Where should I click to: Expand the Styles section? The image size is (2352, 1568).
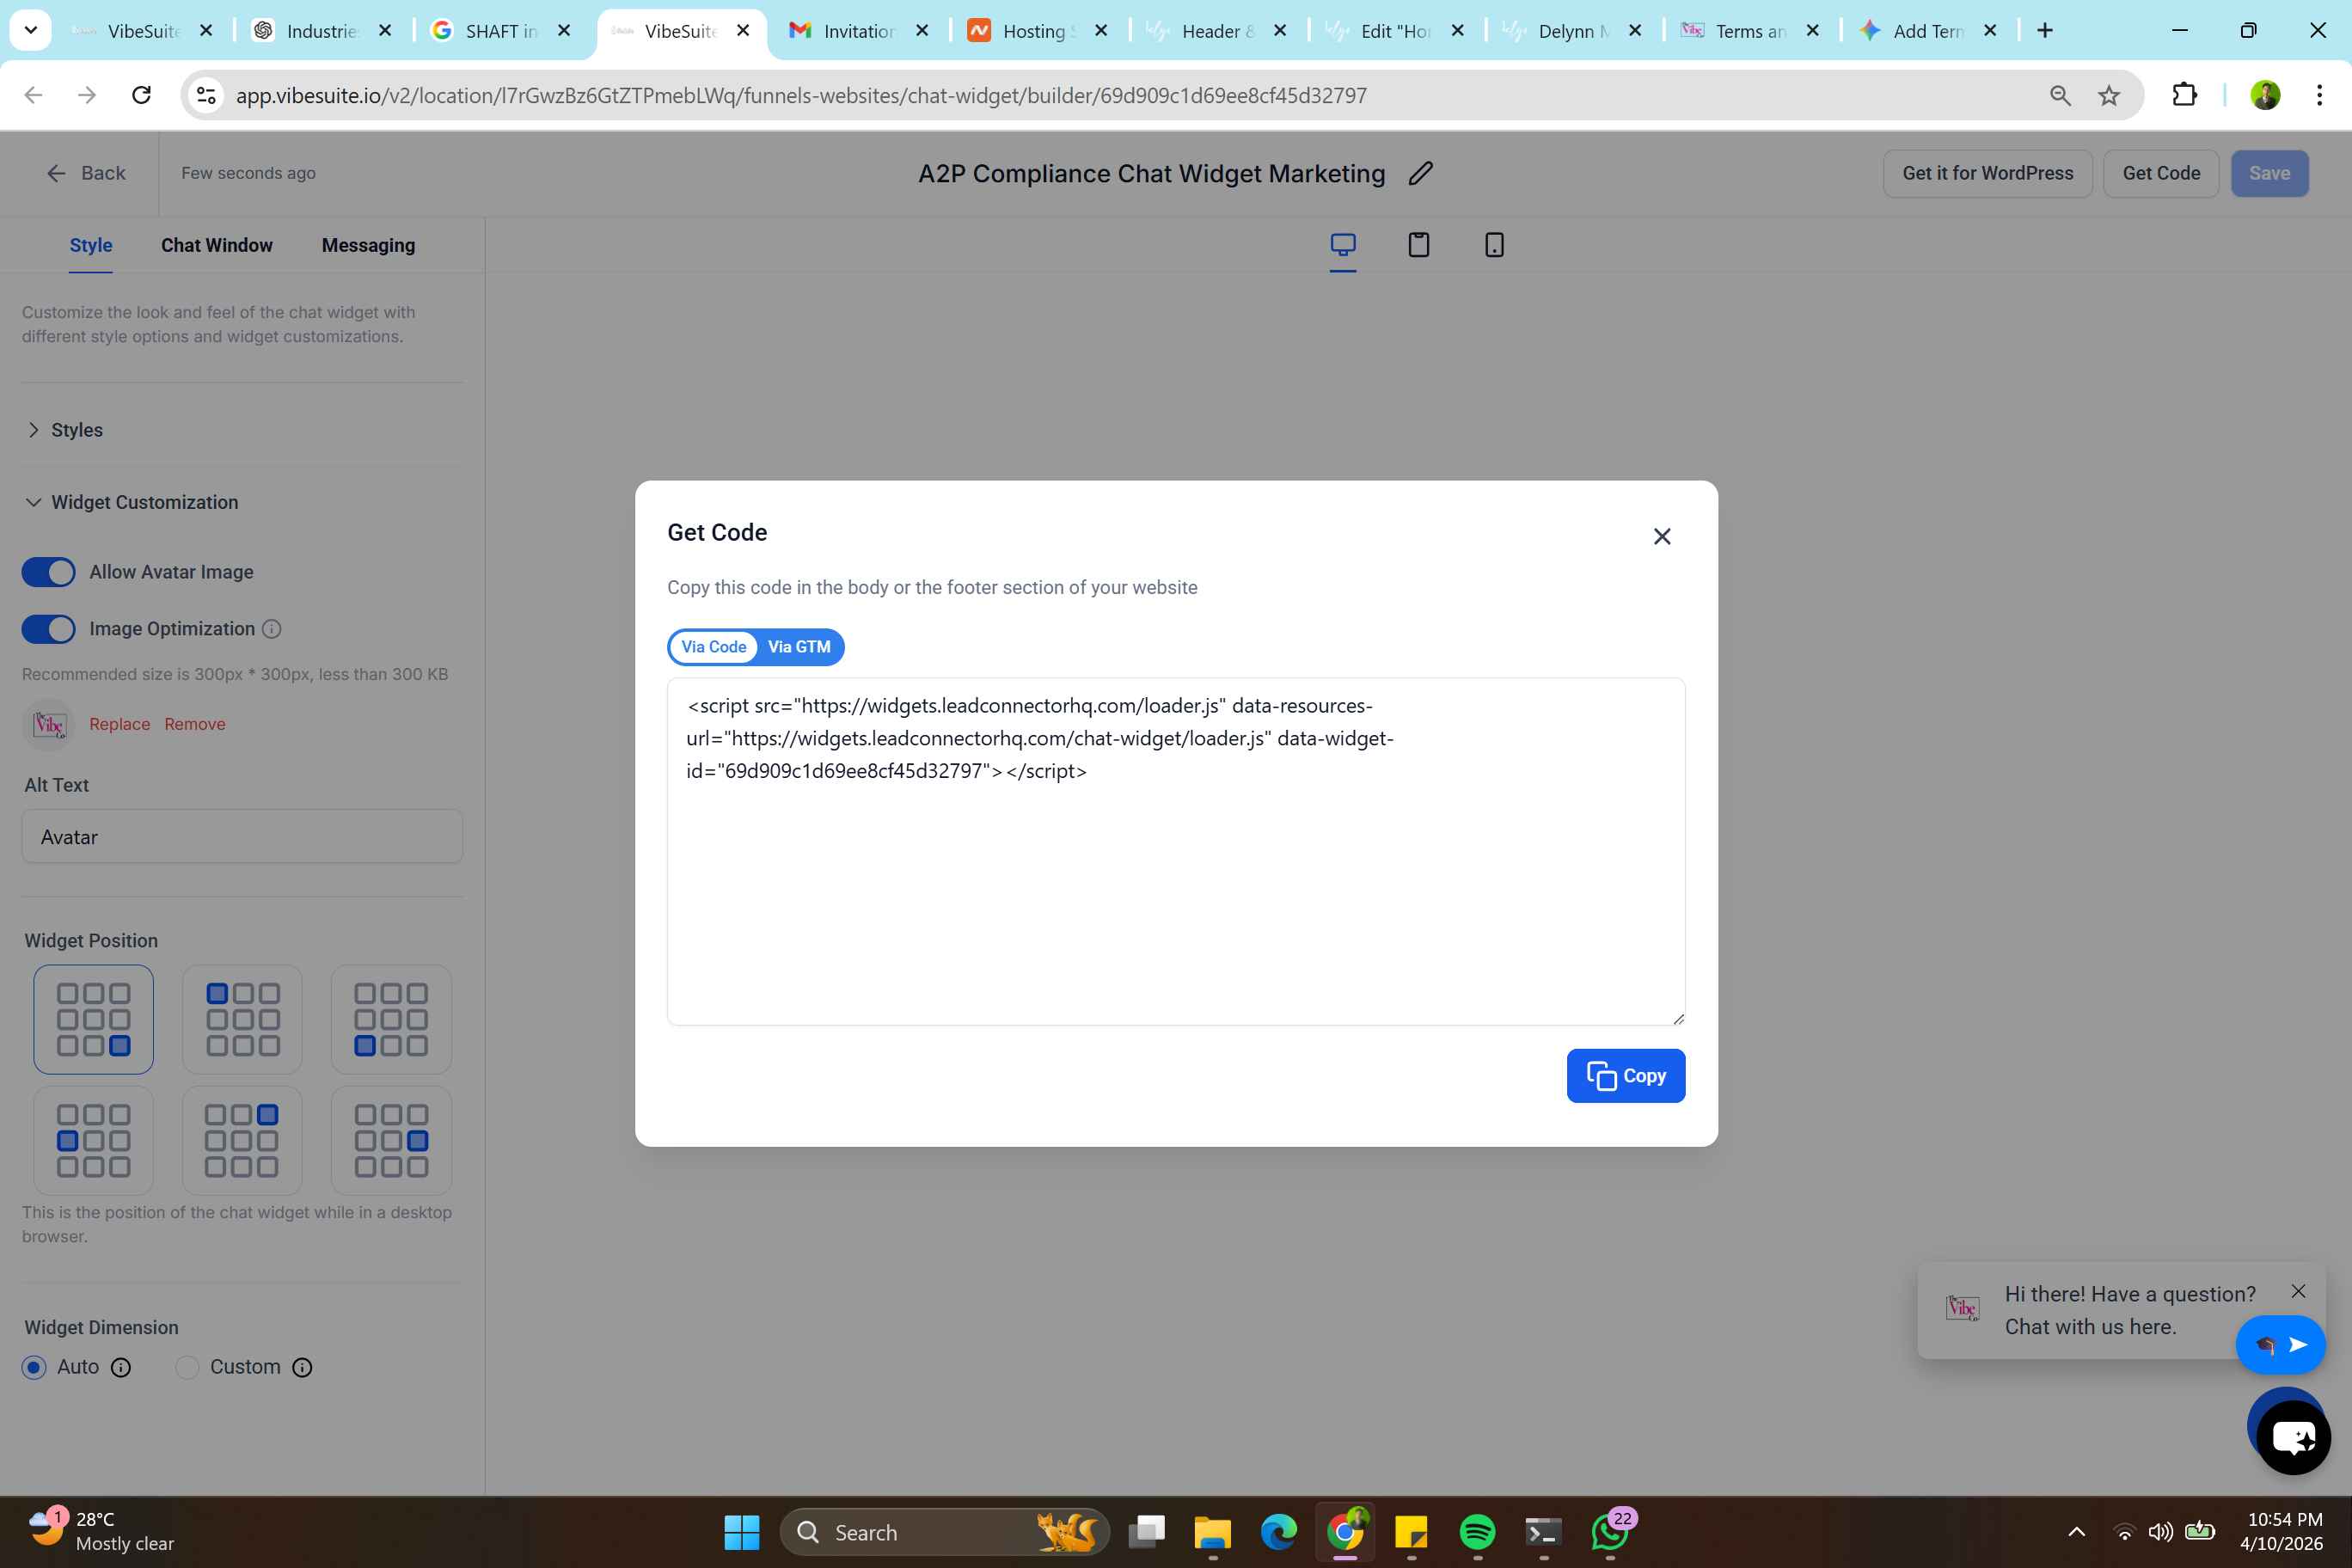coord(65,430)
